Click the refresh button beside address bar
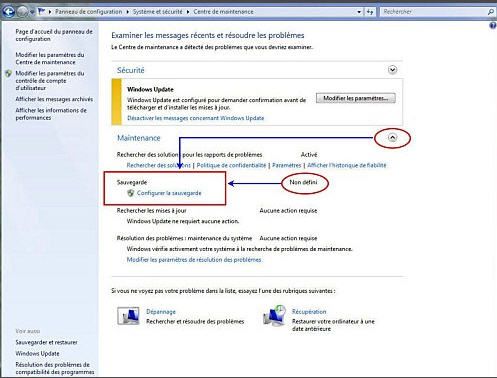 point(370,12)
